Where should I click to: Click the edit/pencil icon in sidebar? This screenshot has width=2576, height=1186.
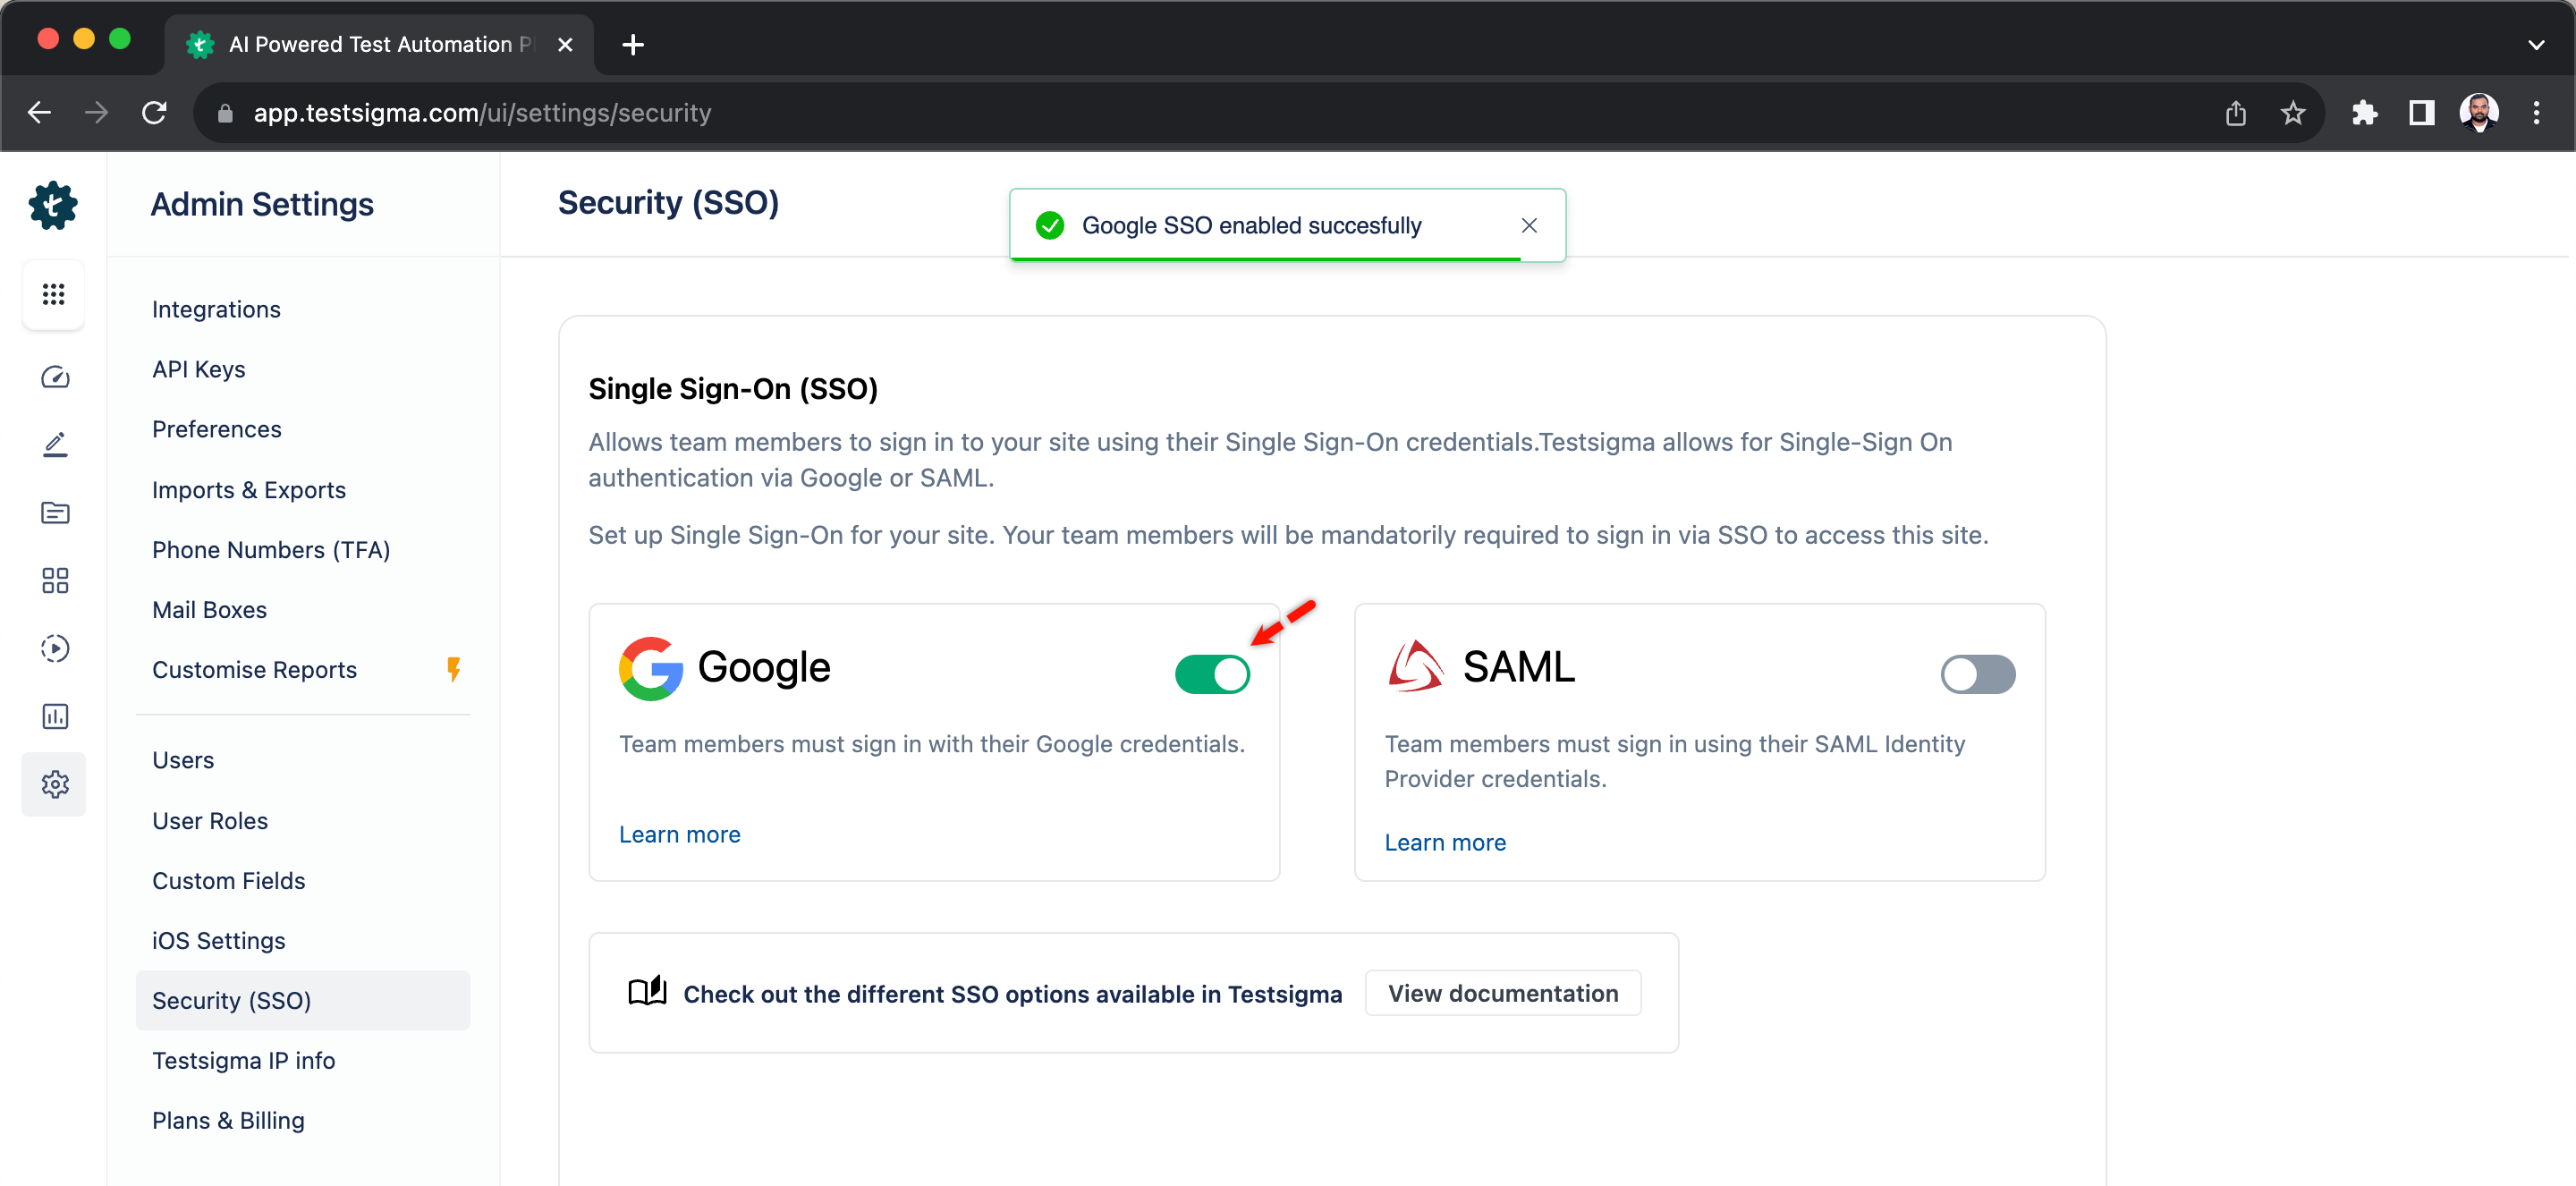click(x=53, y=444)
